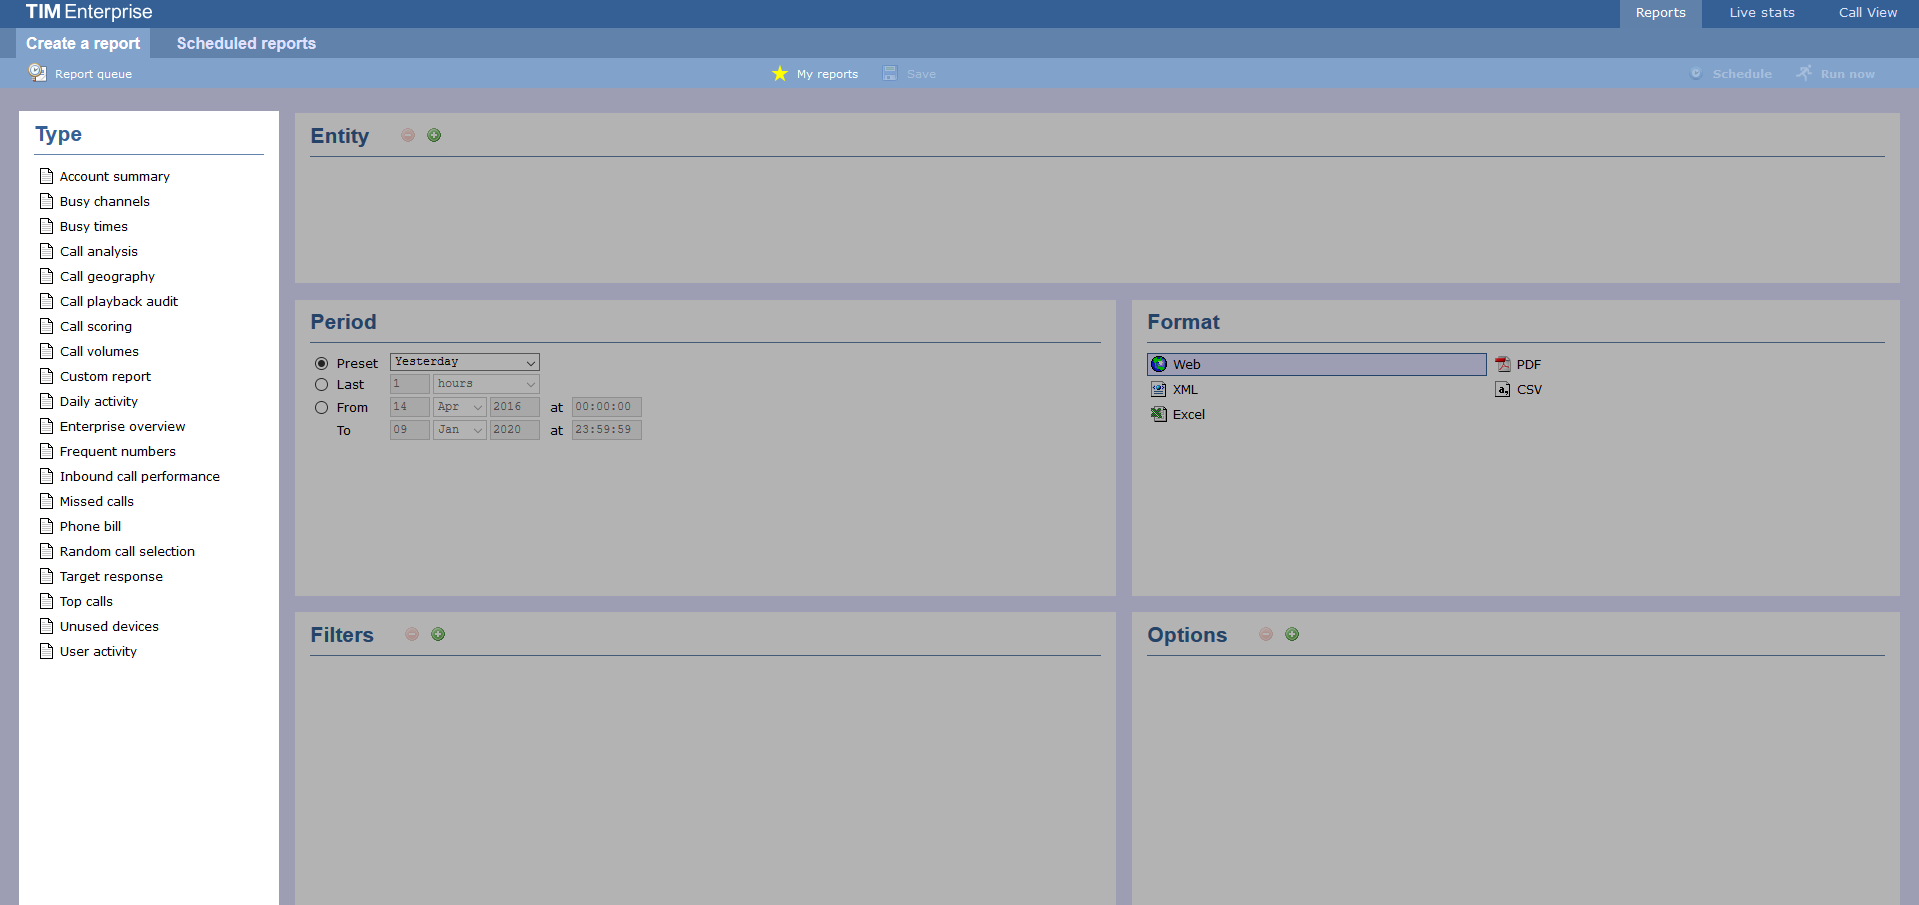Open the Live stats tab
The width and height of the screenshot is (1919, 905).
[1762, 13]
